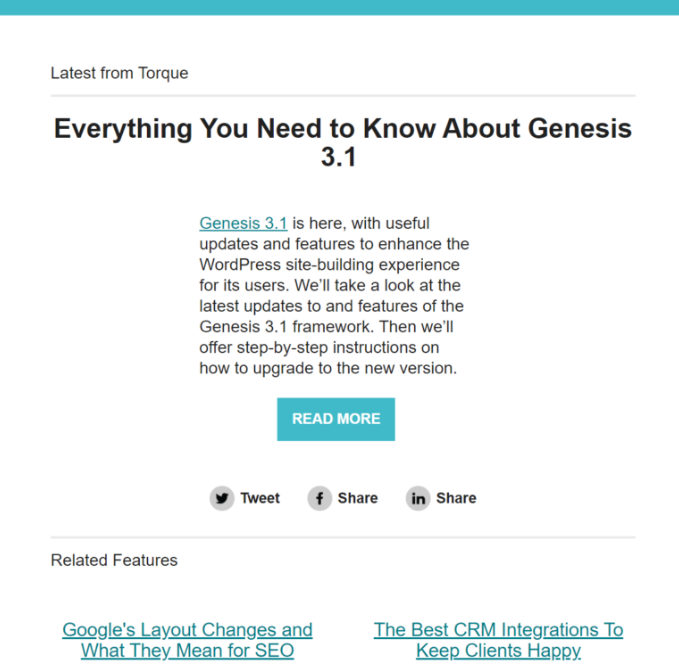This screenshot has width=679, height=671.
Task: Click the Share label beside LinkedIn icon
Action: coord(456,498)
